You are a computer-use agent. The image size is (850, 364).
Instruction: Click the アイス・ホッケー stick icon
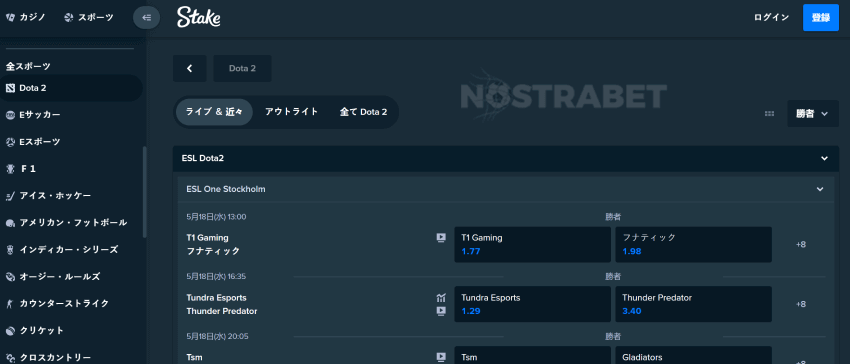(10, 196)
